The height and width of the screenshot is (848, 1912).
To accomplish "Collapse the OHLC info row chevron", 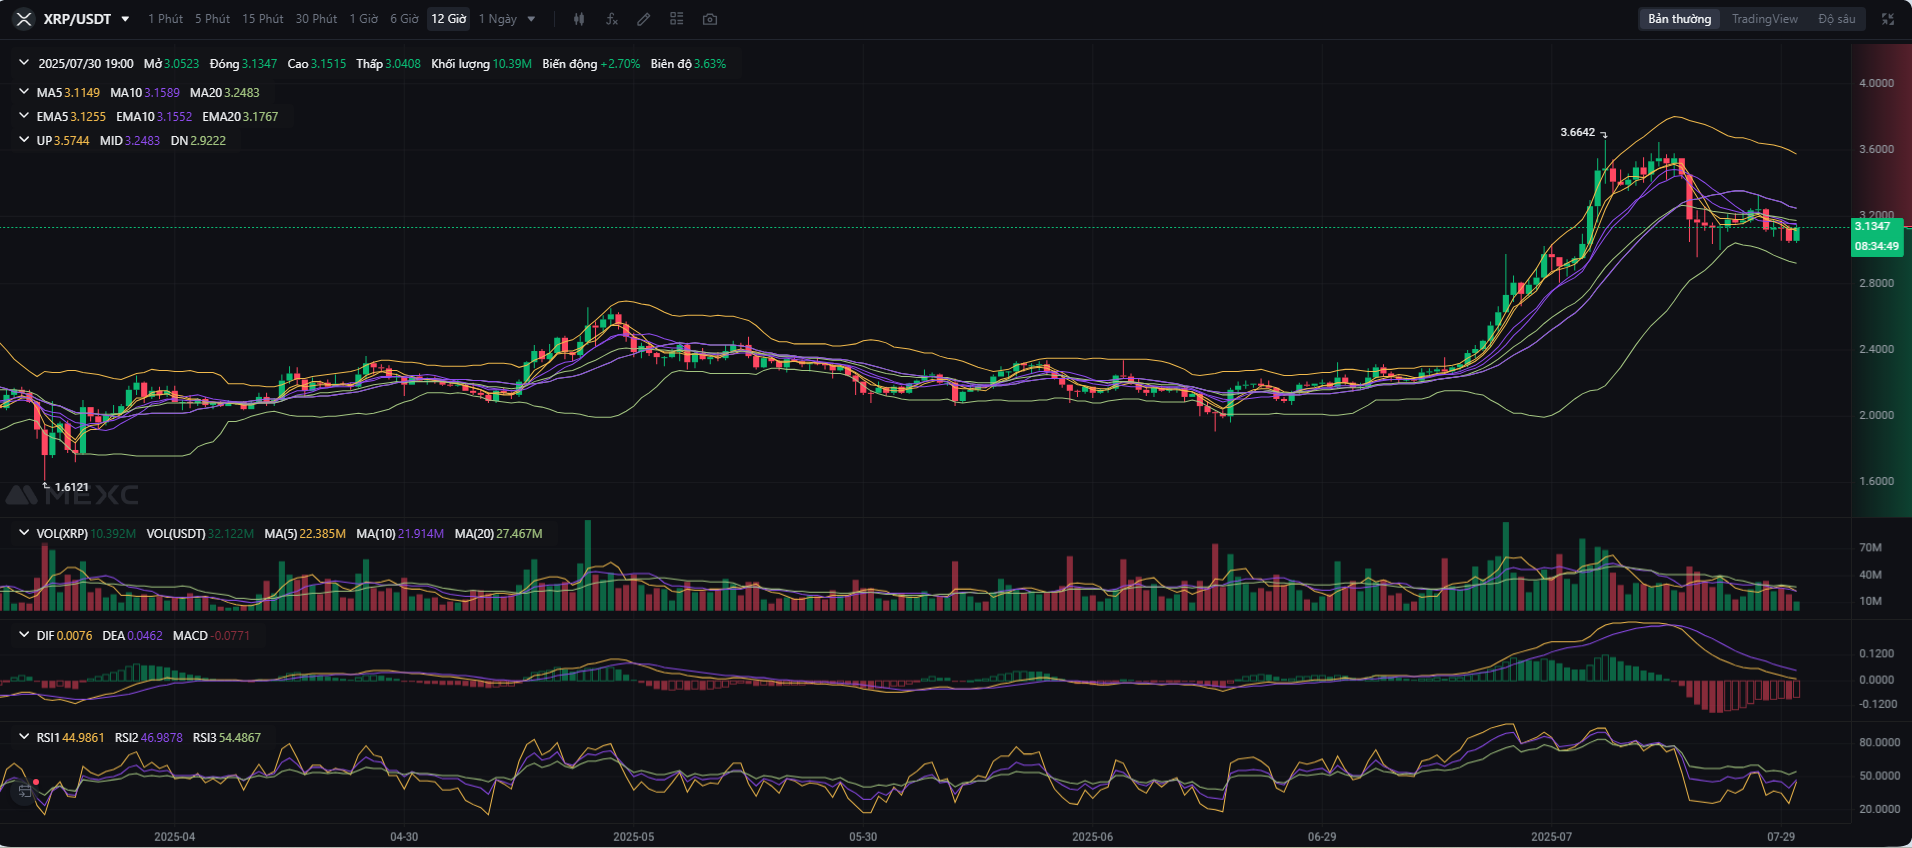I will click(24, 63).
